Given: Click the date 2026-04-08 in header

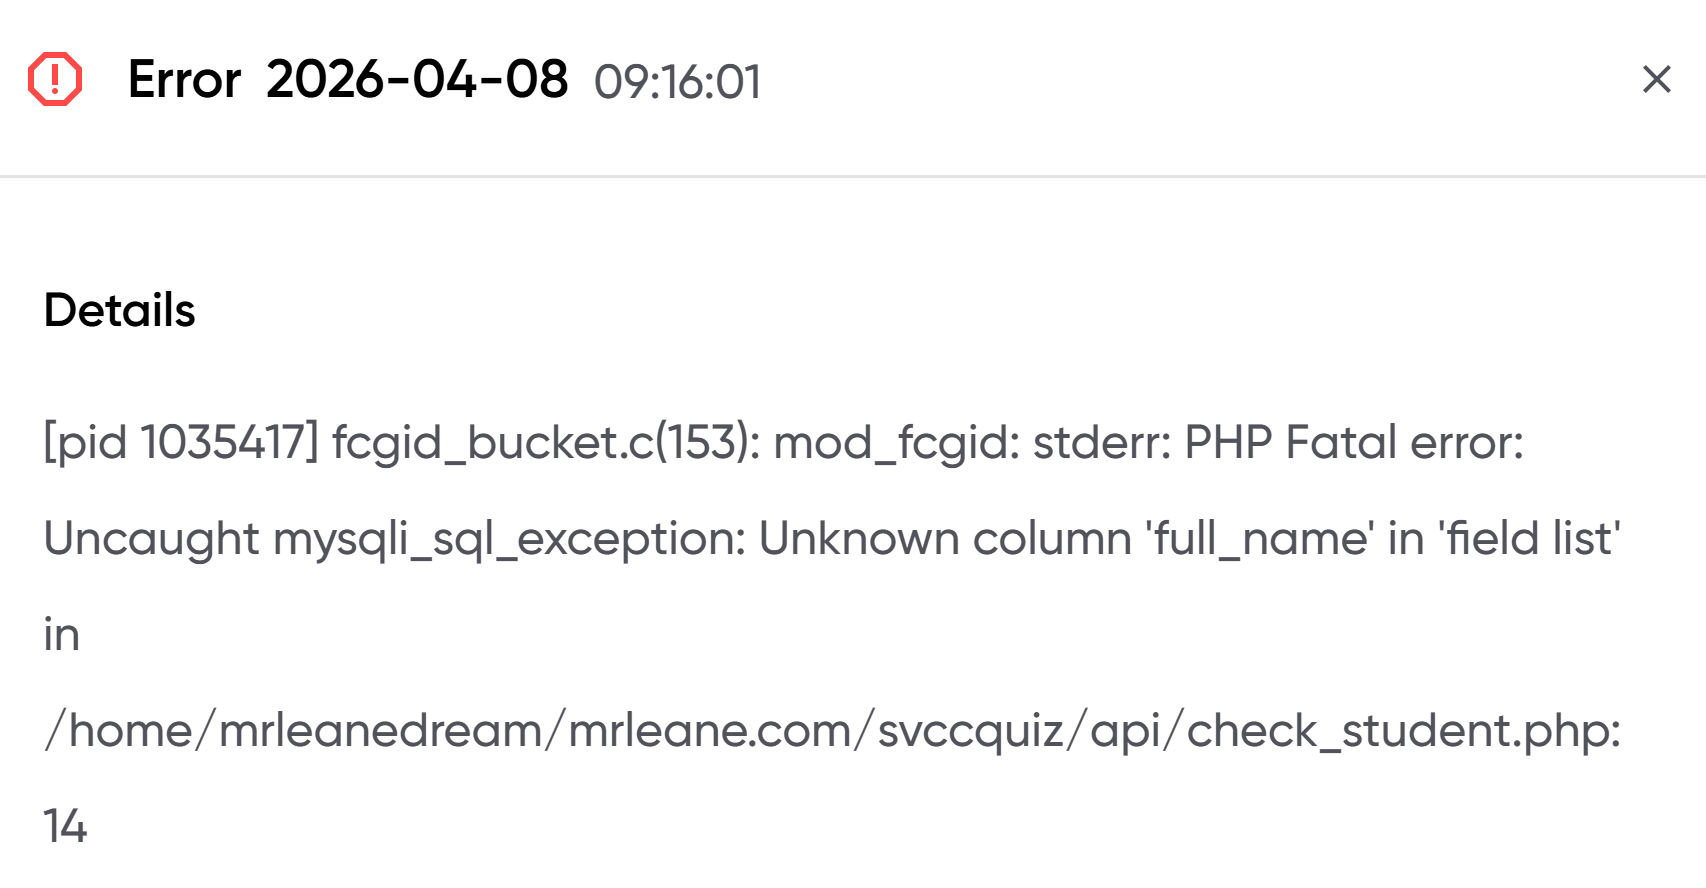Looking at the screenshot, I should (417, 80).
